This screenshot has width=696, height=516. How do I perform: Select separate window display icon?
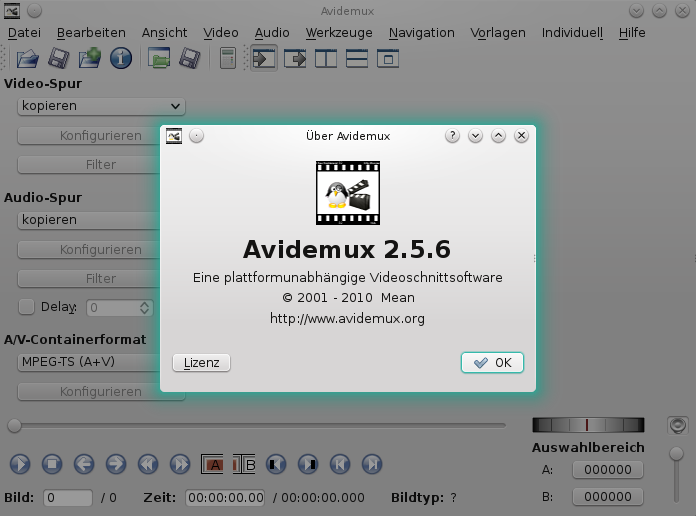[x=388, y=59]
